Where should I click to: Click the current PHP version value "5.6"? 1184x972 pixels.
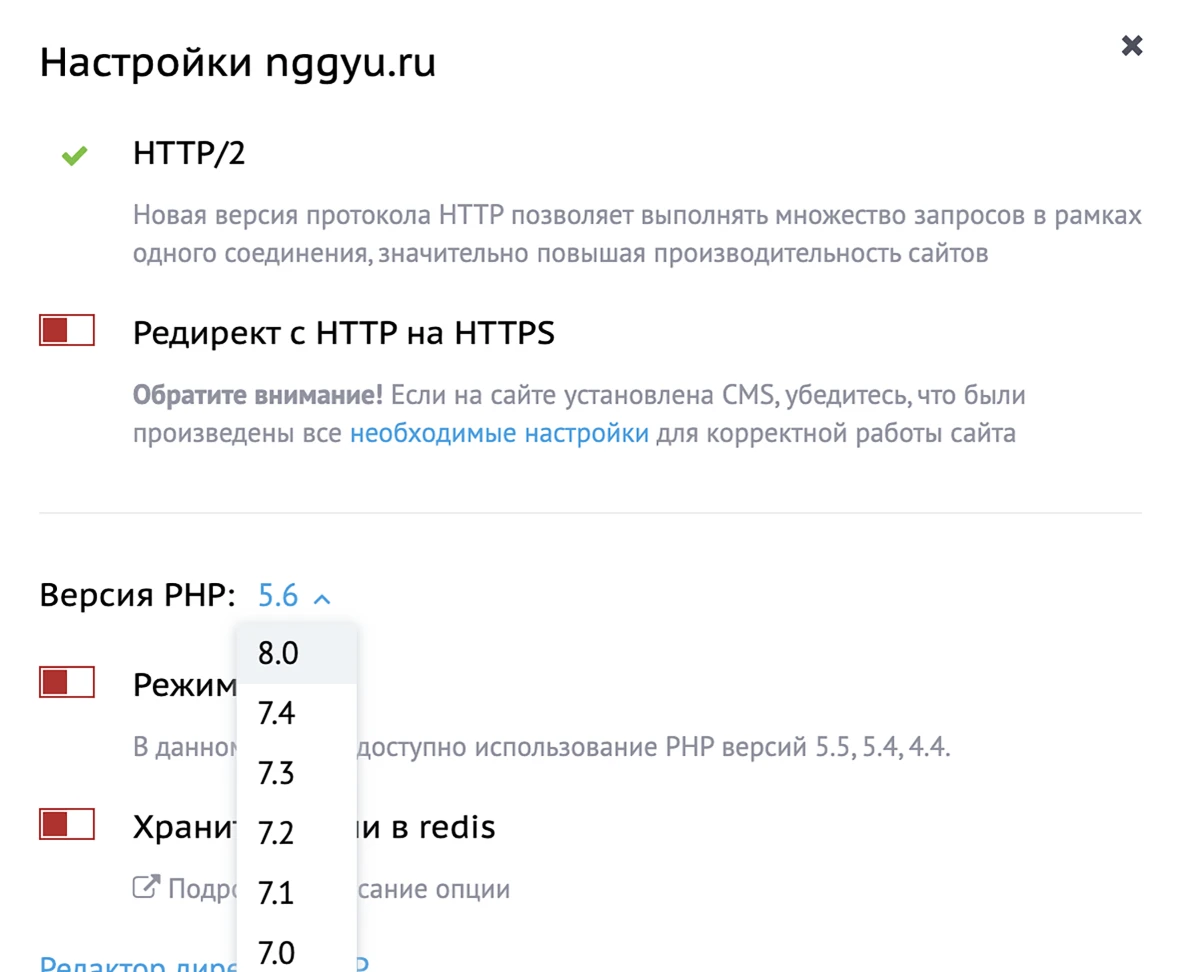click(276, 595)
